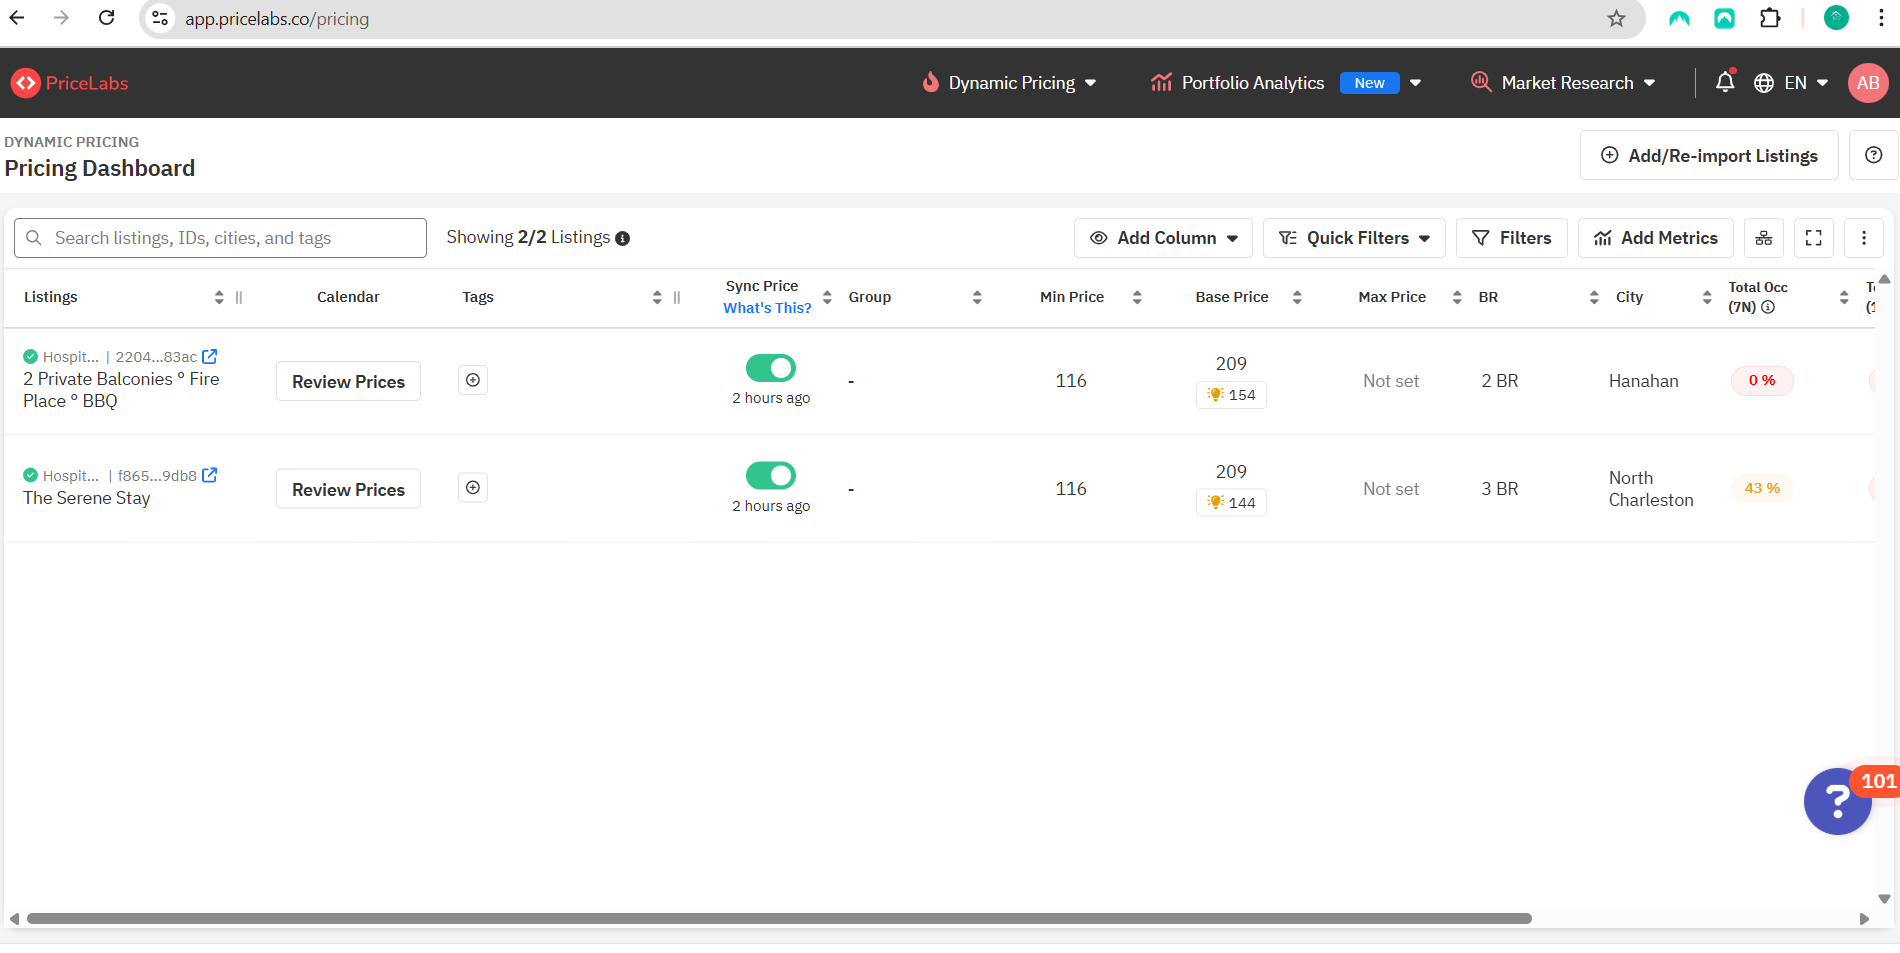Click Review Prices for The Serene Stay
The width and height of the screenshot is (1900, 953).
coord(348,489)
